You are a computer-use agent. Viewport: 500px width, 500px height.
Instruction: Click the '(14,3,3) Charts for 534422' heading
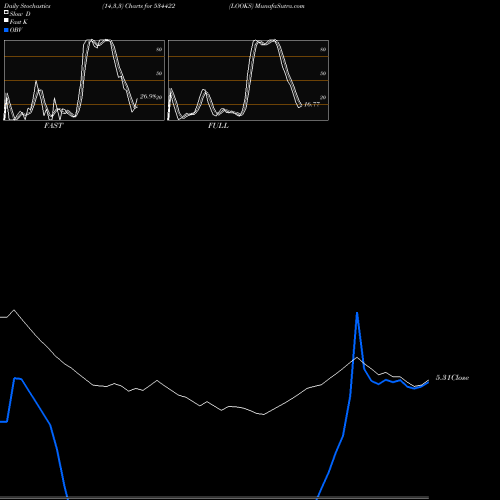[x=138, y=6]
